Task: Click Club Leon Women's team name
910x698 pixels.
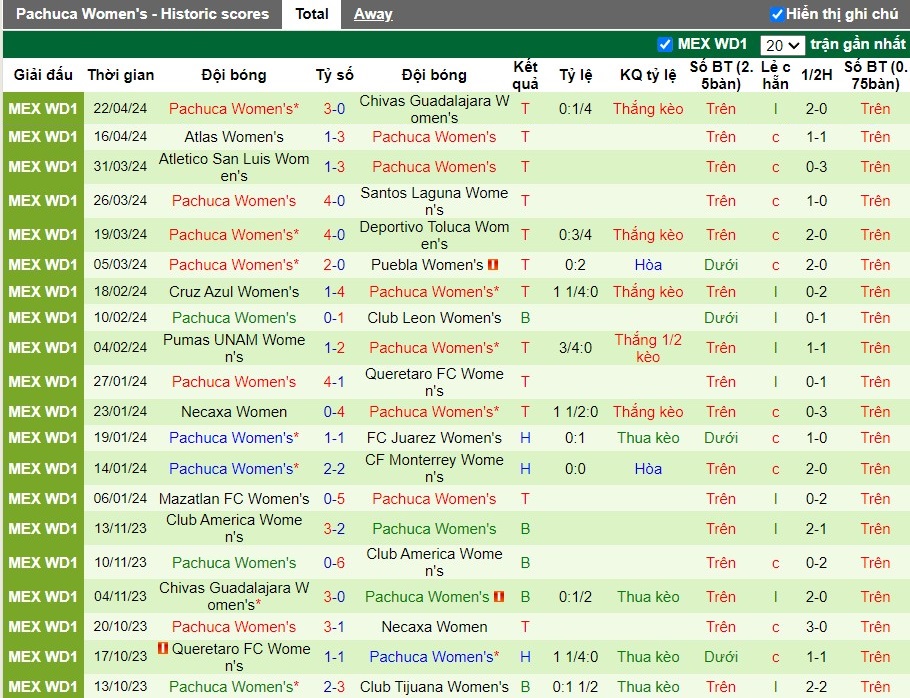Action: [x=434, y=318]
